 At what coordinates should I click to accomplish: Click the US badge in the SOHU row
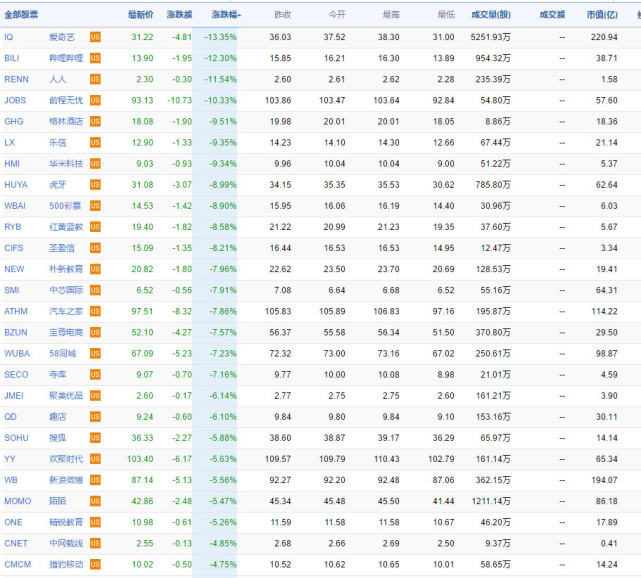coord(95,438)
